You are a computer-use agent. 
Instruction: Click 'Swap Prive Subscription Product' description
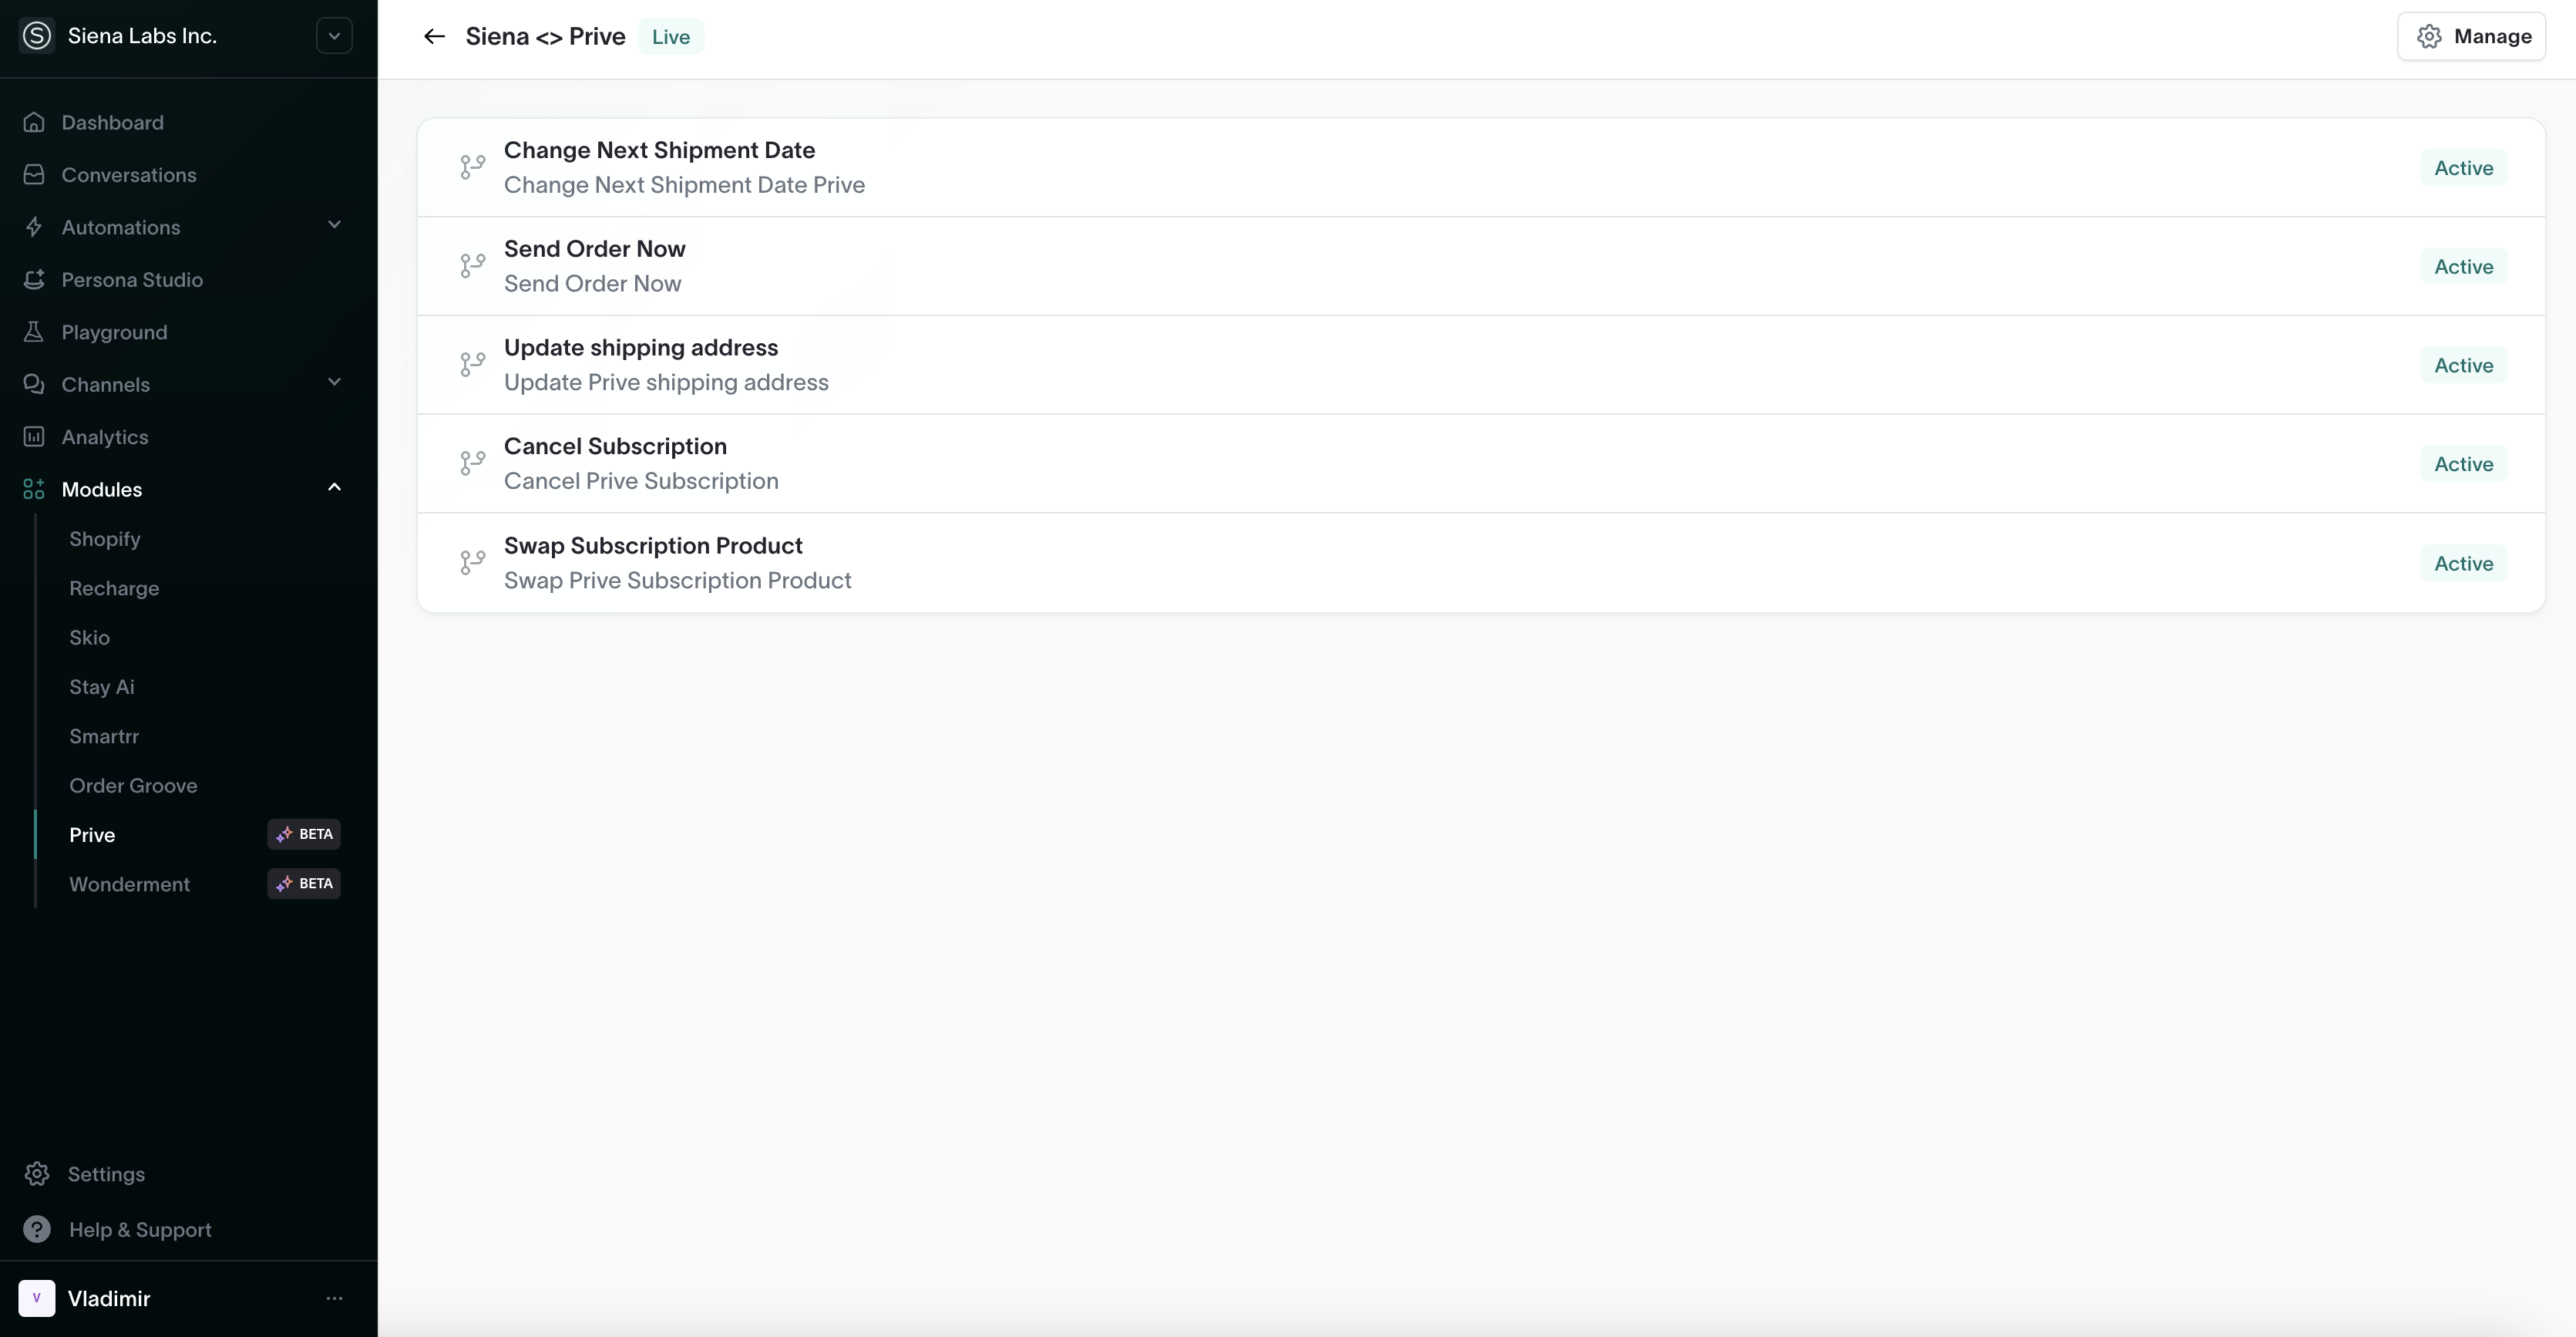677,581
